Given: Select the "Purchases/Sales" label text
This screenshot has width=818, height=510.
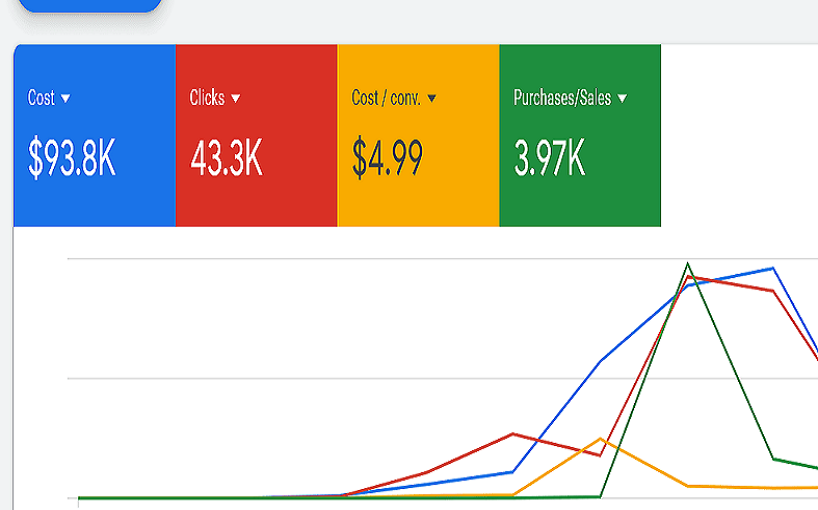Looking at the screenshot, I should coord(563,98).
